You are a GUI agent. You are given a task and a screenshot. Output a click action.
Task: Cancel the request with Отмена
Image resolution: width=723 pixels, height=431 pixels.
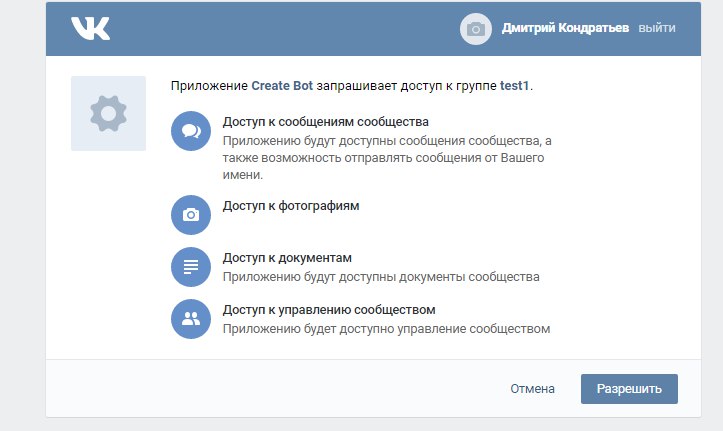click(533, 389)
